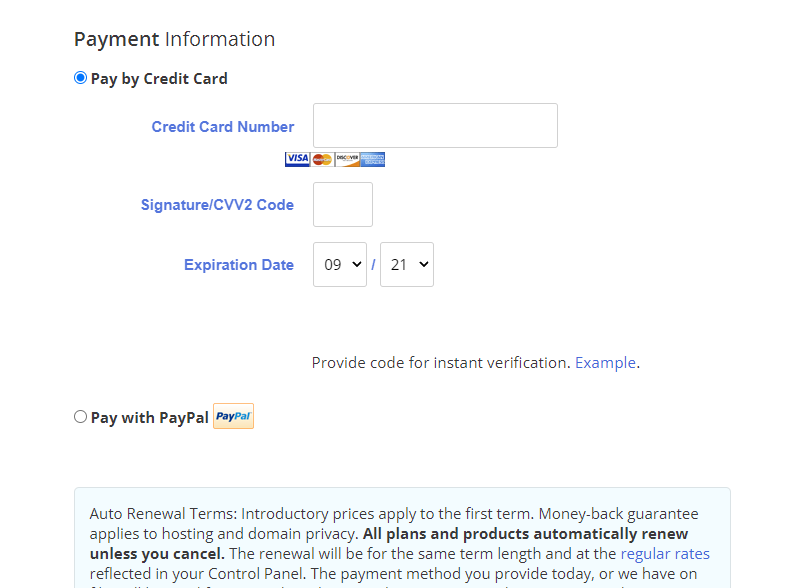Click the Signature/CVV2 Code label

click(x=217, y=205)
